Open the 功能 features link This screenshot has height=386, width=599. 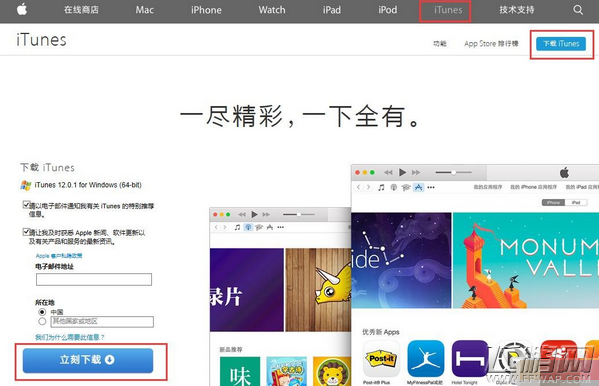440,44
